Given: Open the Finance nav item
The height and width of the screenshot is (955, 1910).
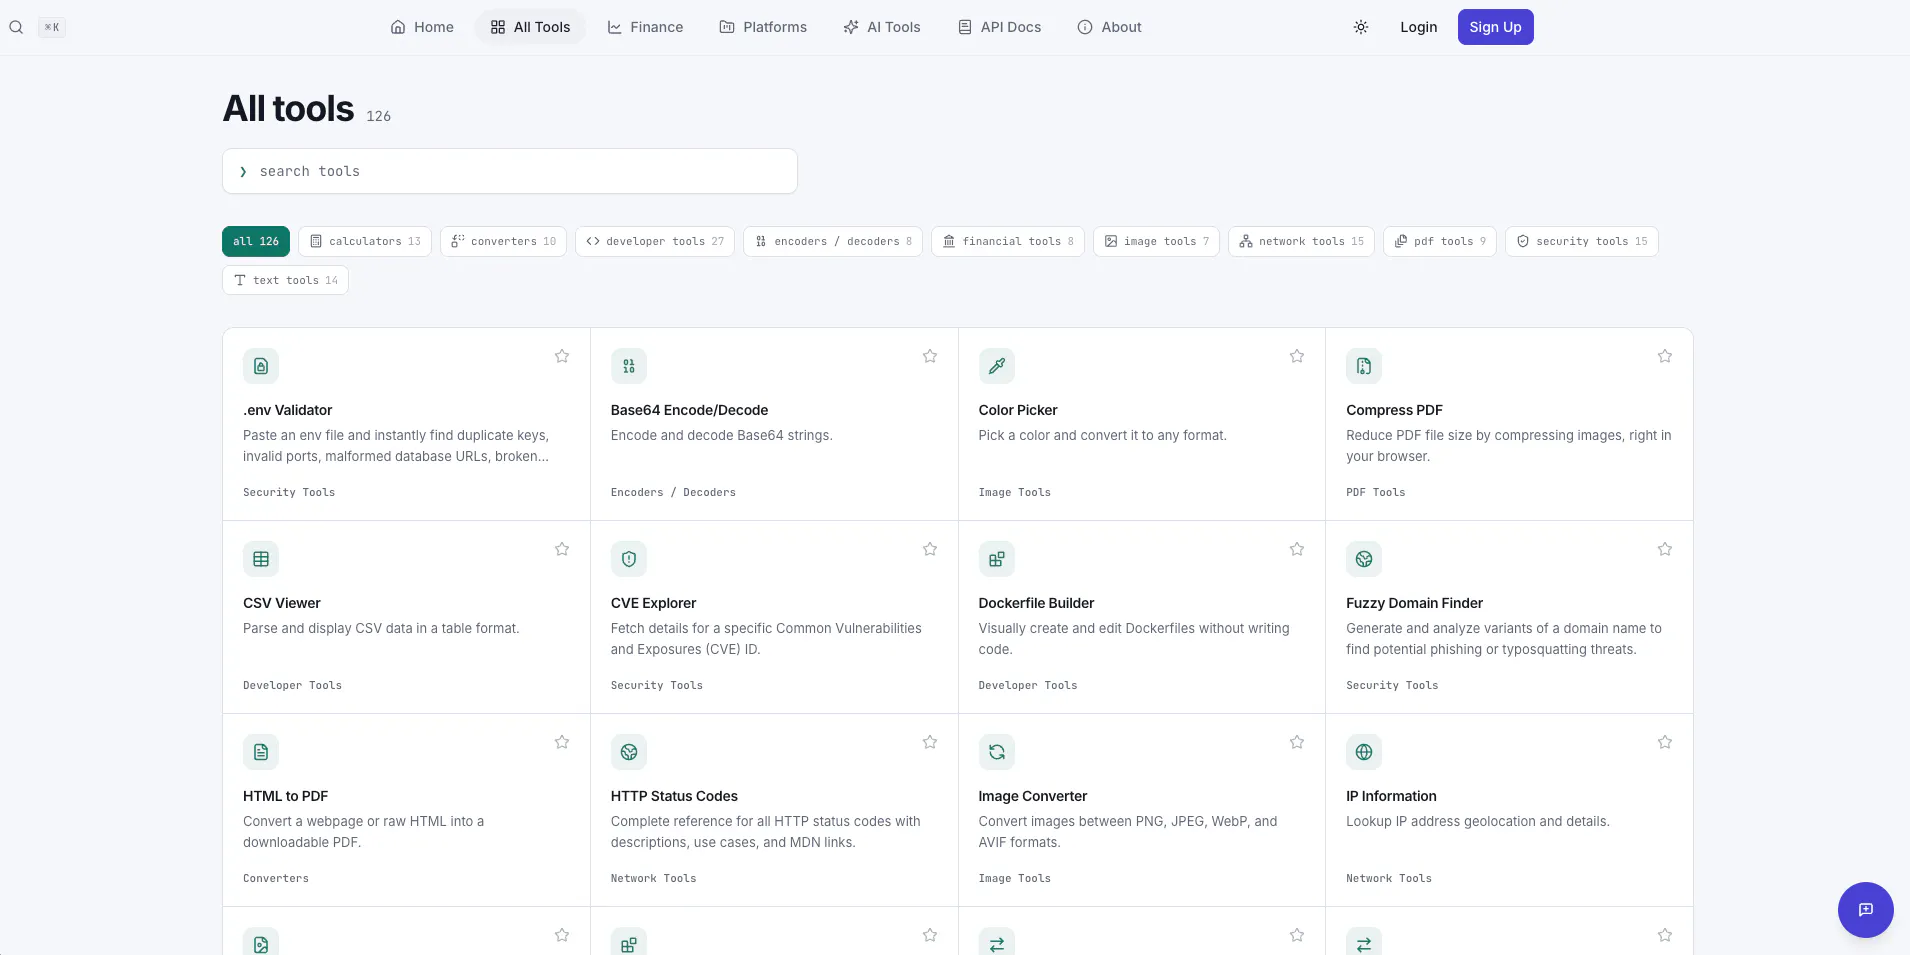Looking at the screenshot, I should (645, 27).
